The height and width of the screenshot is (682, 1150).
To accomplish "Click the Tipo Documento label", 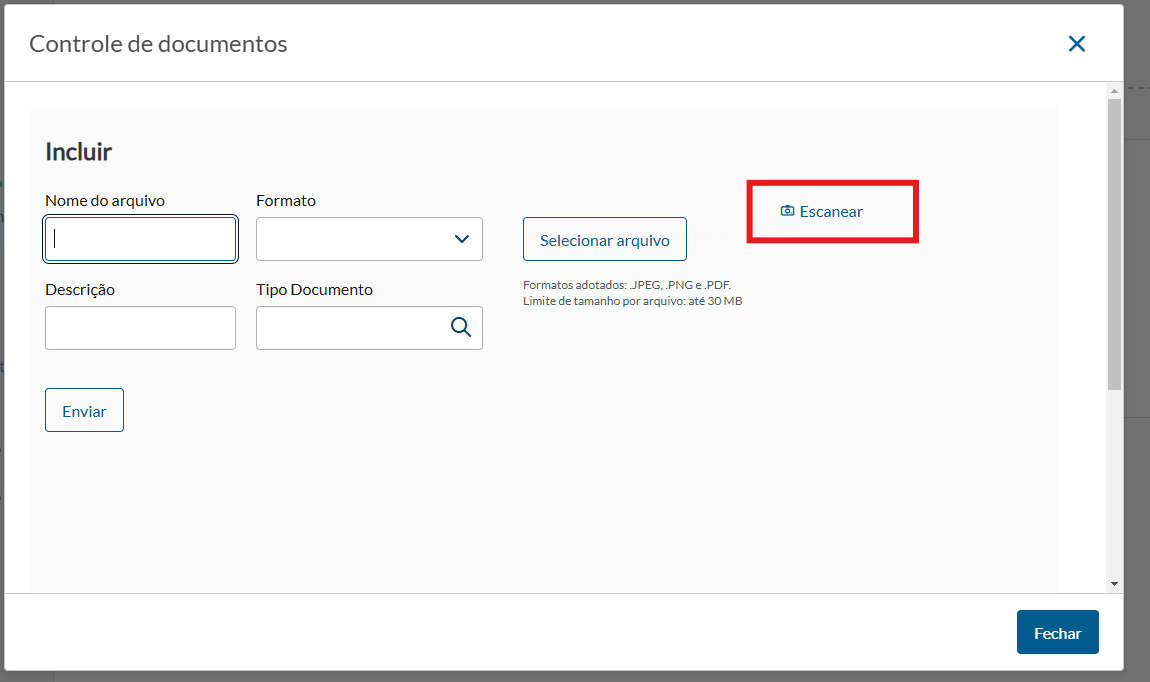I will (314, 289).
